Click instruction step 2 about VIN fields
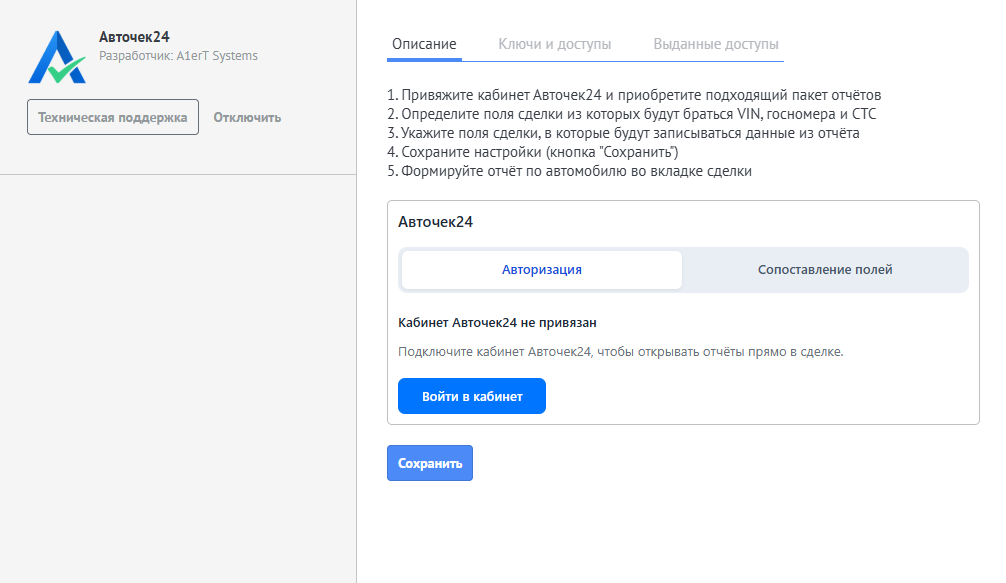This screenshot has width=1006, height=583. point(631,114)
